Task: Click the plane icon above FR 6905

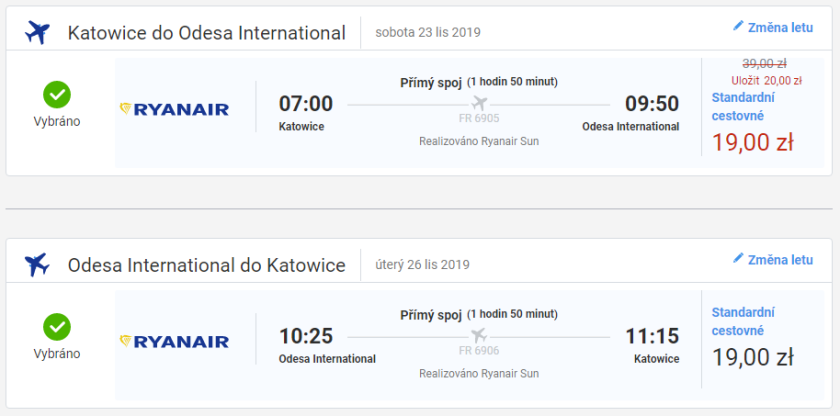Action: 478,103
